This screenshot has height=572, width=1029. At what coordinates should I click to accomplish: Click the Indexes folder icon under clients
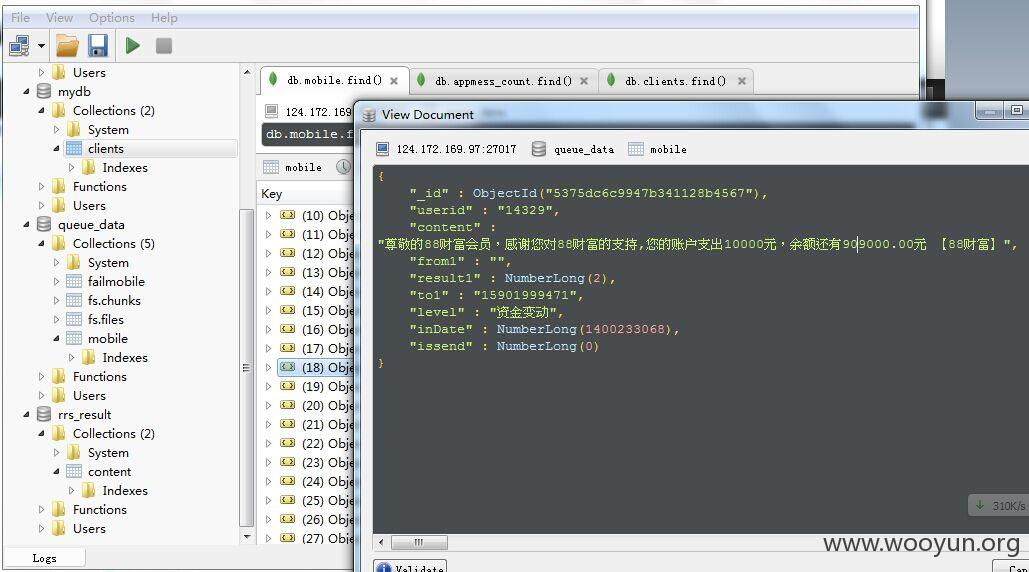89,167
